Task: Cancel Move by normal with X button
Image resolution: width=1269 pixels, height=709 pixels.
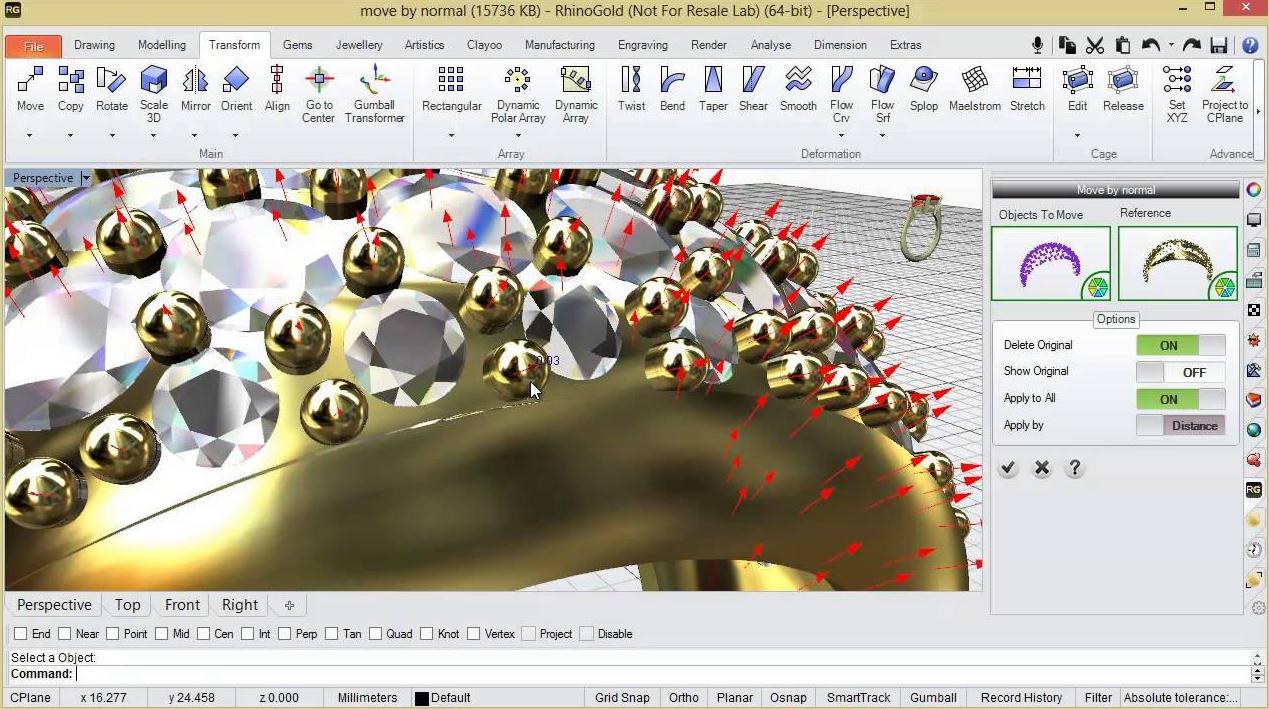Action: tap(1042, 468)
